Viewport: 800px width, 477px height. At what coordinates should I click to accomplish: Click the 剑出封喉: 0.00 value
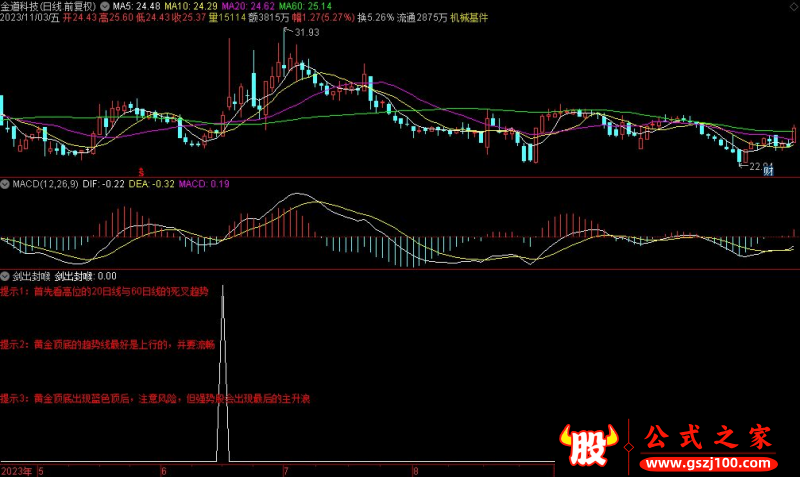tap(86, 277)
